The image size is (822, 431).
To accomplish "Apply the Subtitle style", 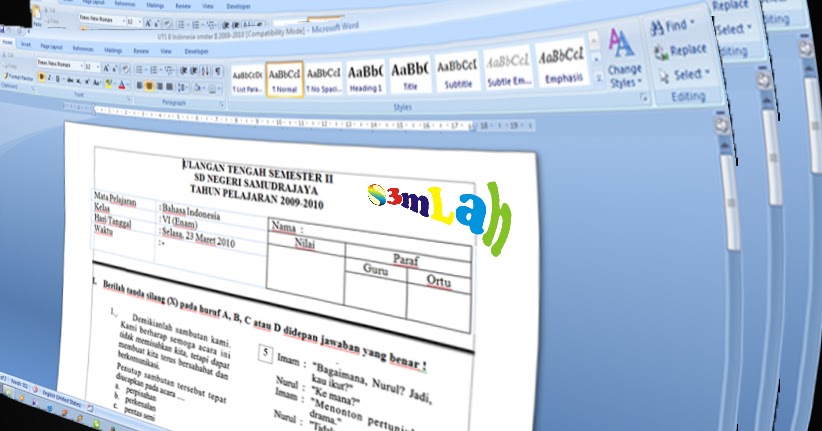I will [x=457, y=72].
